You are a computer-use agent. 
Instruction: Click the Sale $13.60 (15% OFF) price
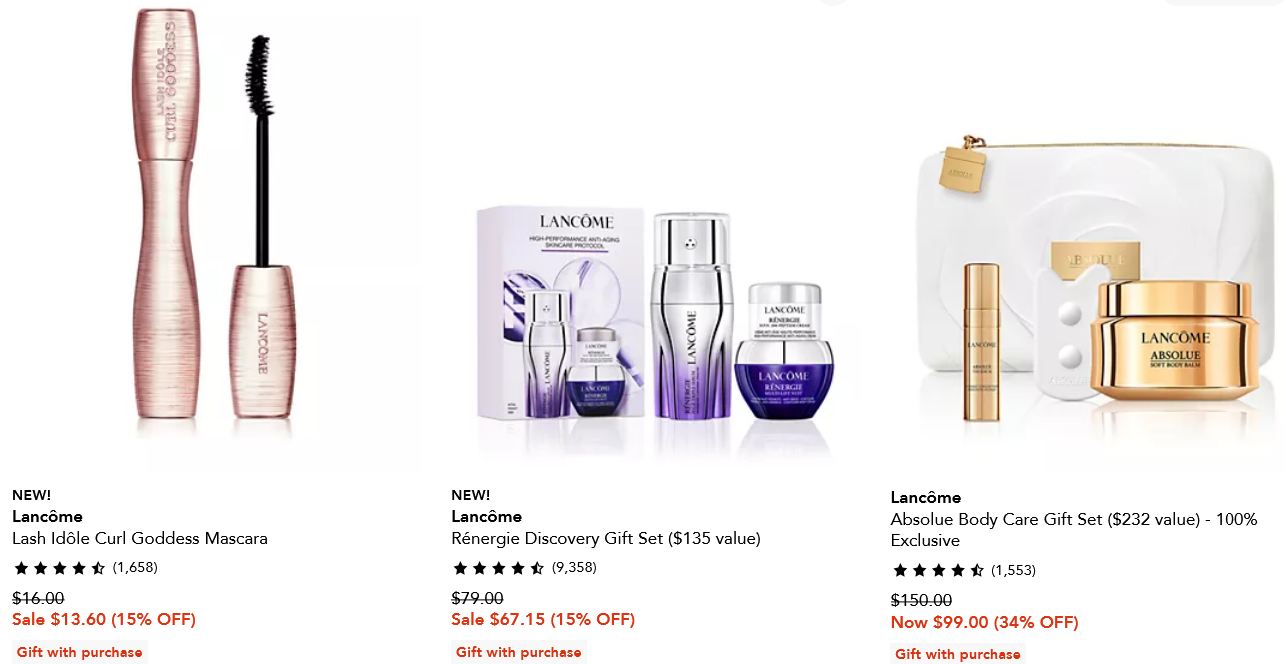(x=104, y=619)
